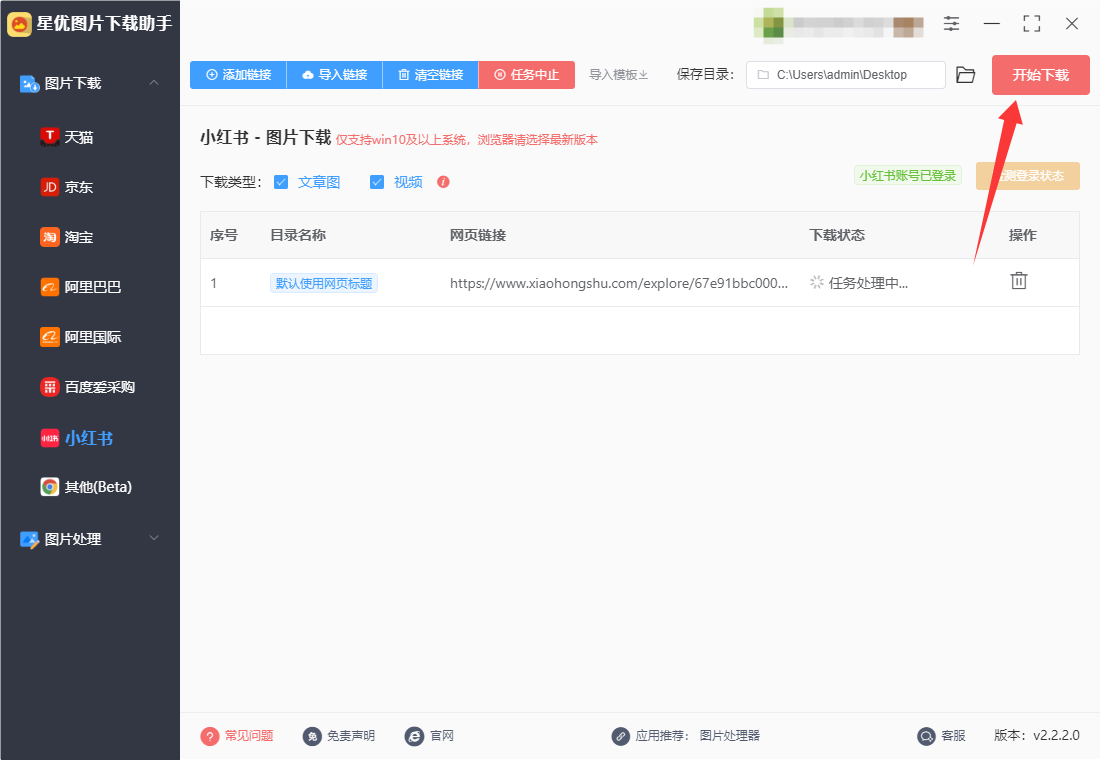Open the 免责声明 disclaimer
1100x760 pixels.
pyautogui.click(x=339, y=735)
